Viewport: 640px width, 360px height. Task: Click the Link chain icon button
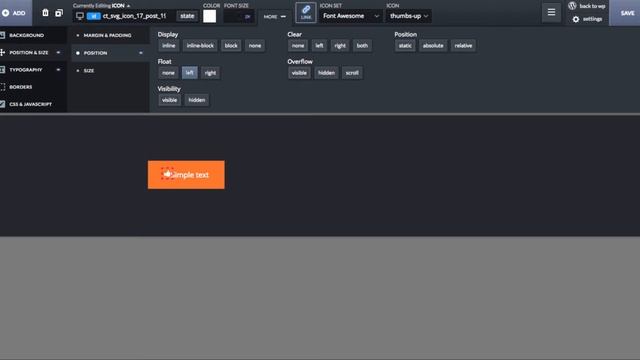(x=306, y=12)
